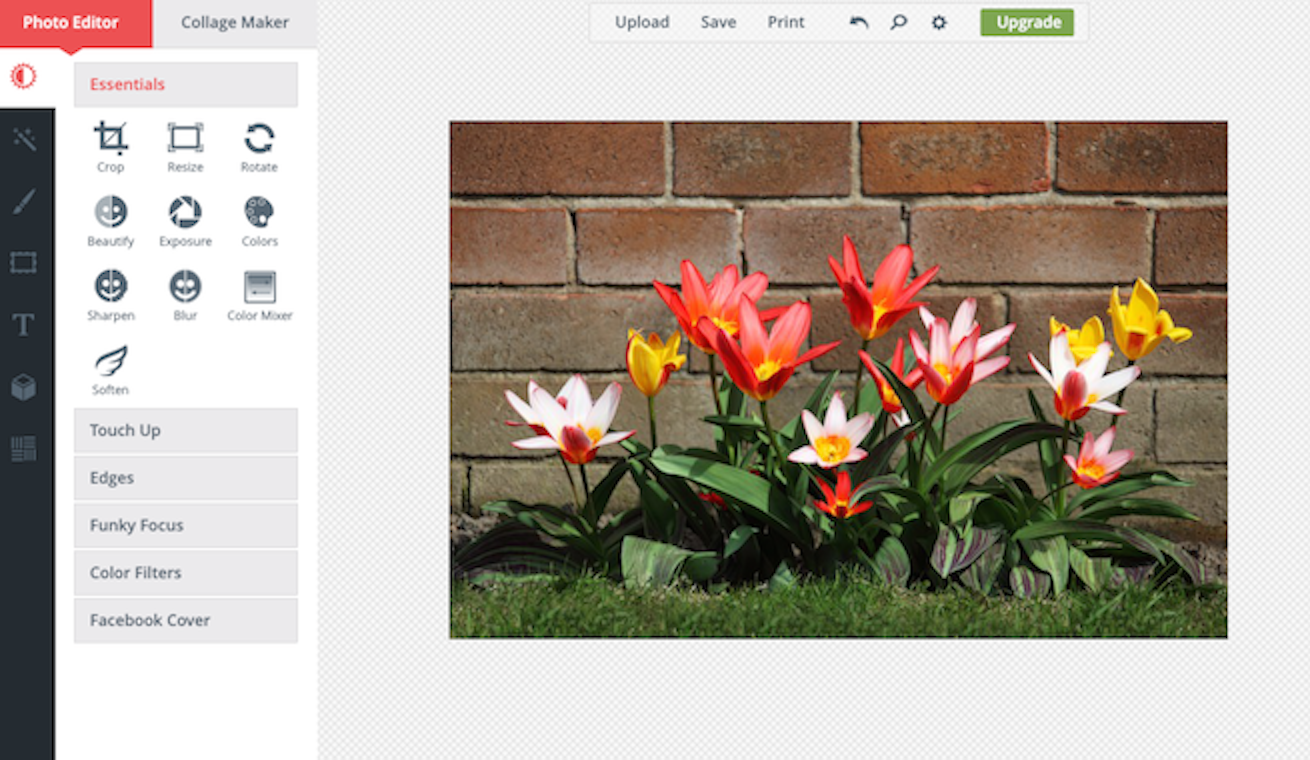This screenshot has width=1310, height=760.
Task: Click the zoom magnifier icon
Action: 899,22
